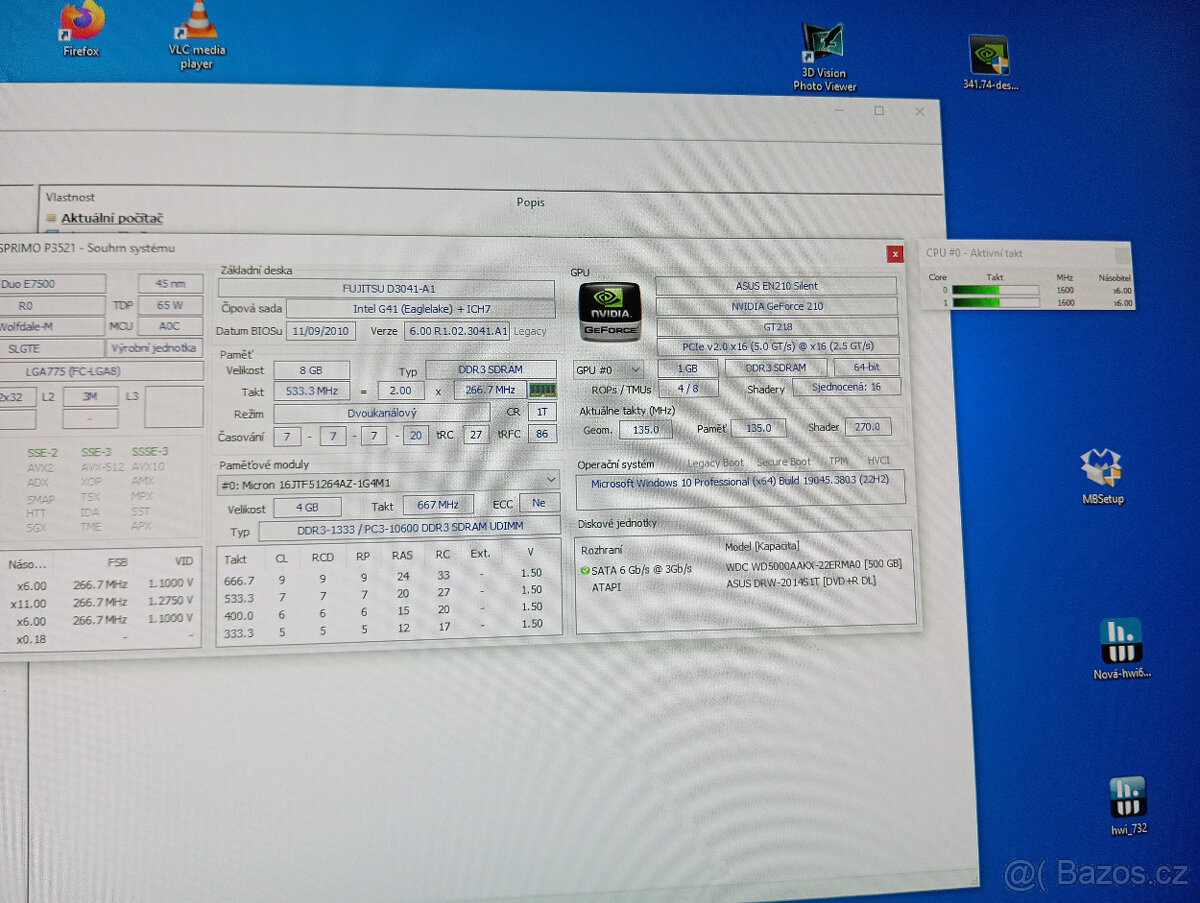Click the Legacy Boot indicator label
The image size is (1200, 903).
715,461
